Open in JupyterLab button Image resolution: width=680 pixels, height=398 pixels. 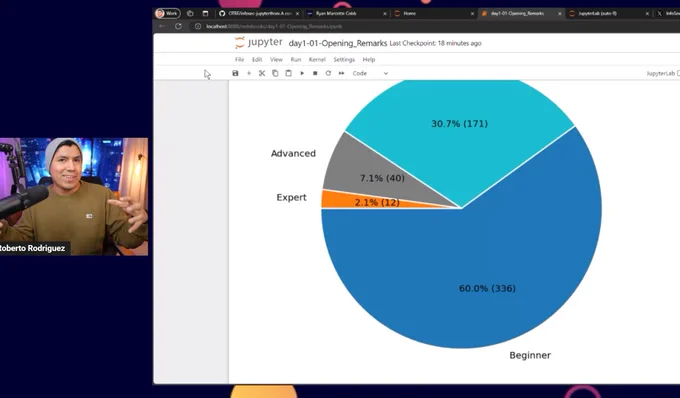(663, 73)
